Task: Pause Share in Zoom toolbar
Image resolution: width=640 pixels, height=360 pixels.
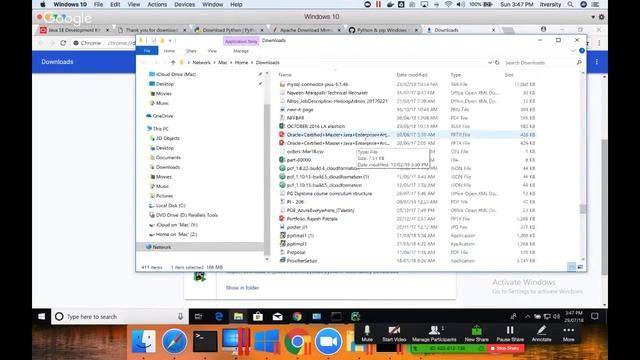Action: click(x=510, y=333)
